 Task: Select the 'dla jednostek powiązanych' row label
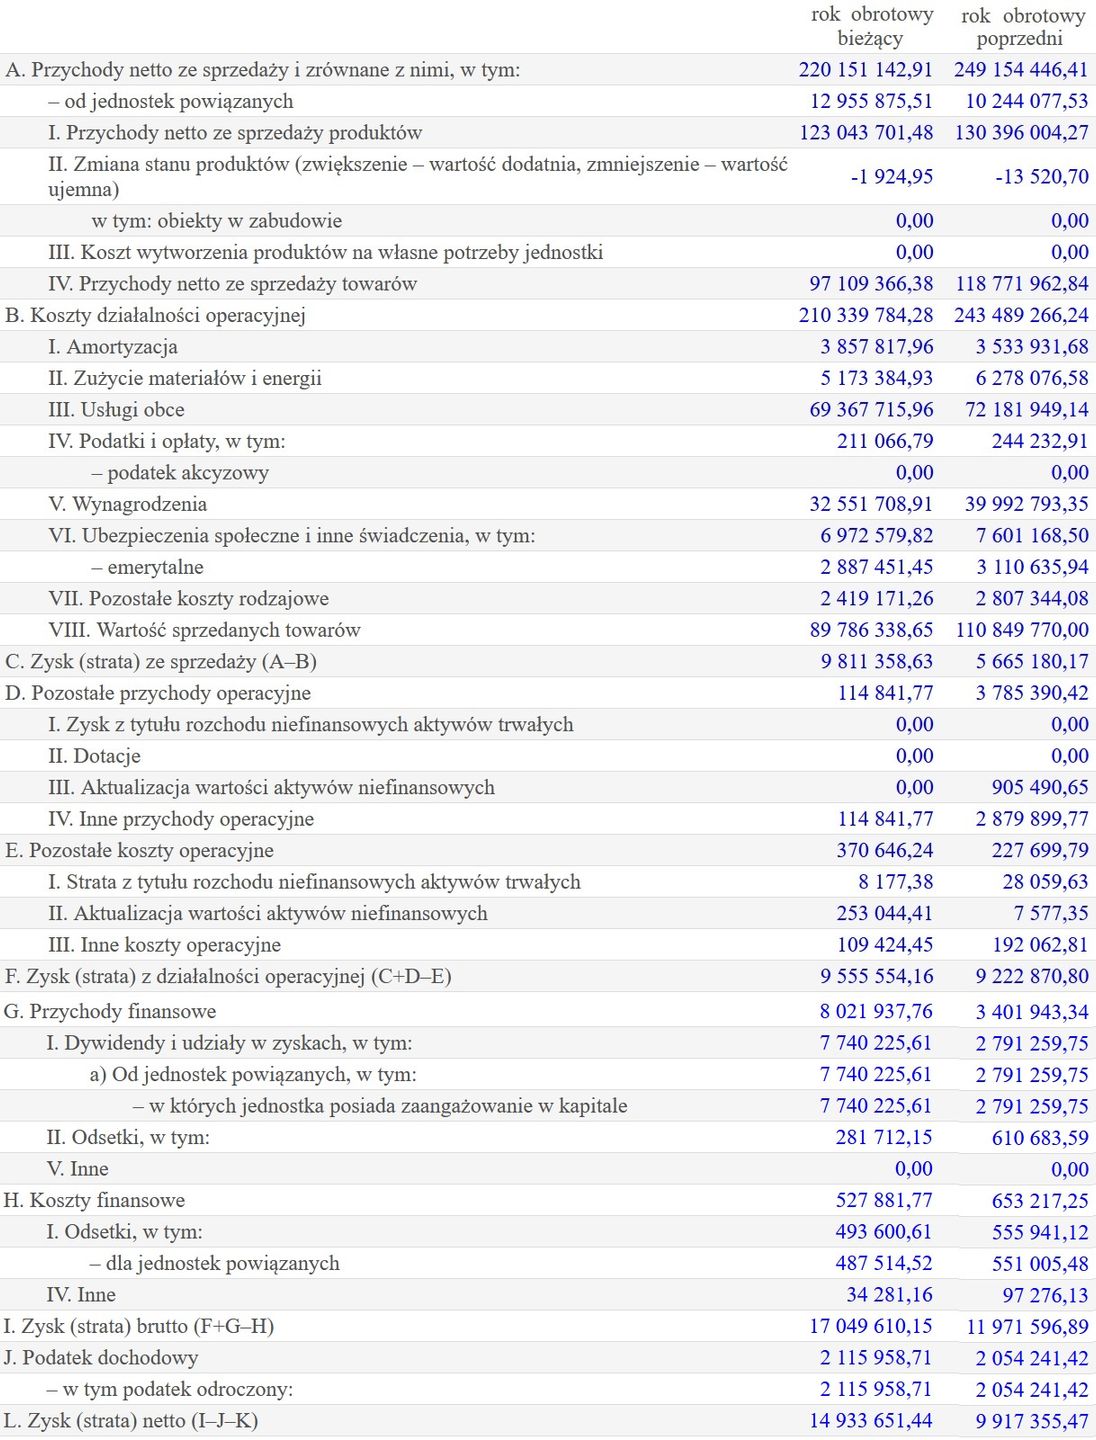215,1264
